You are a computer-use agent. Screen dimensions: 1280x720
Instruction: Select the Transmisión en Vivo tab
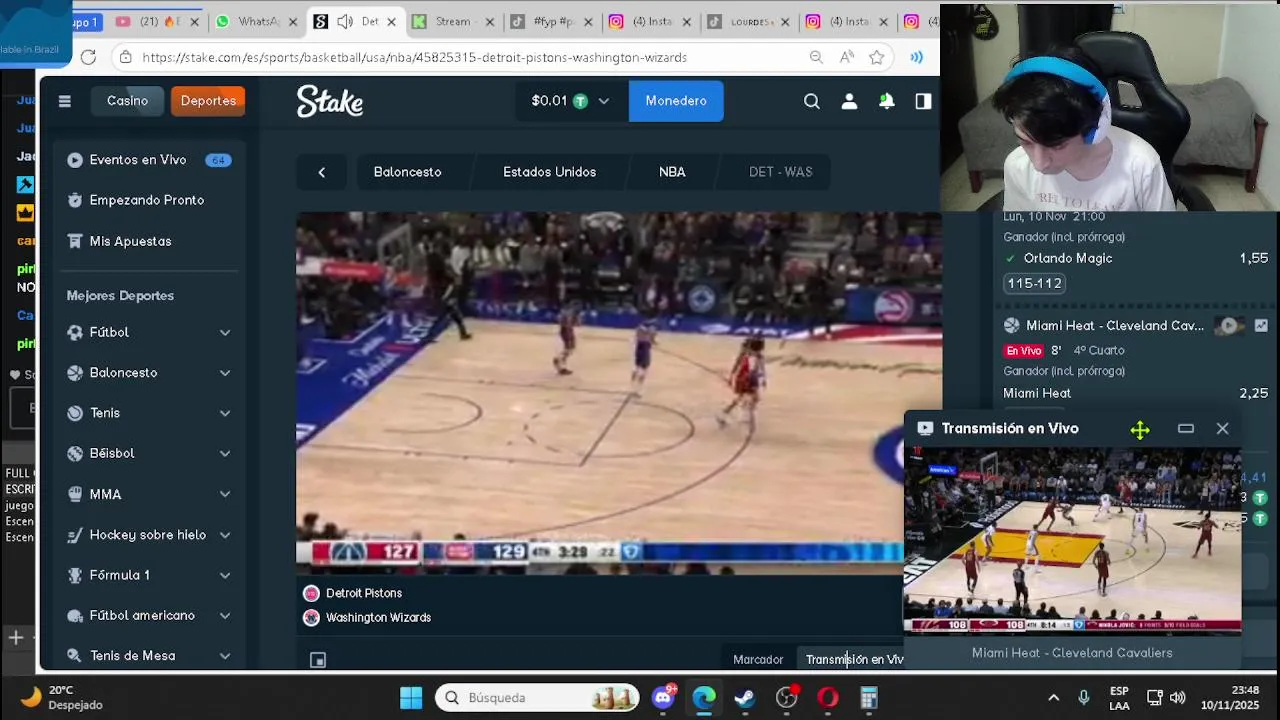(854, 660)
